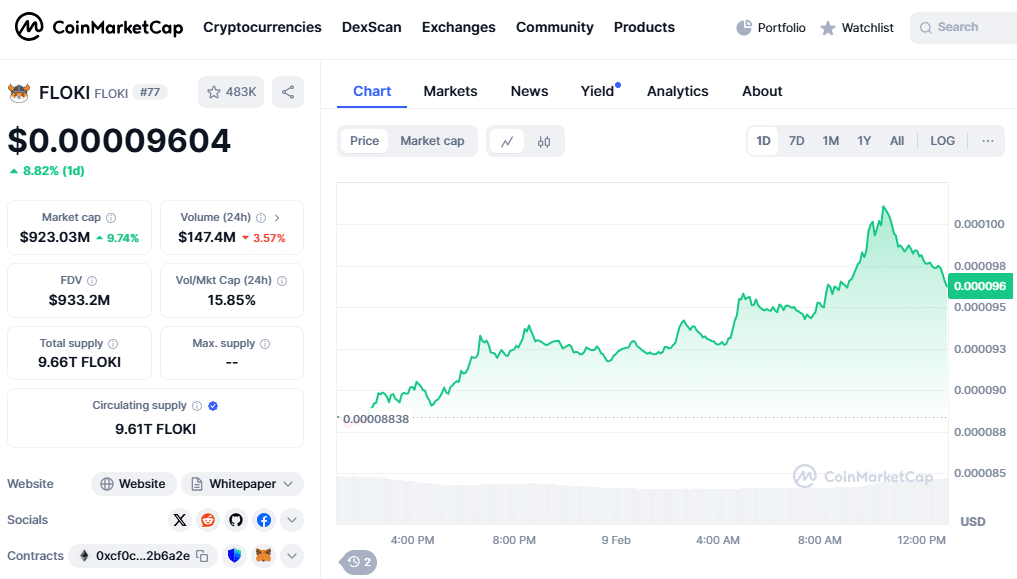The width and height of the screenshot is (1017, 579).
Task: Open FLOKI's X (Twitter) social link
Action: click(180, 520)
